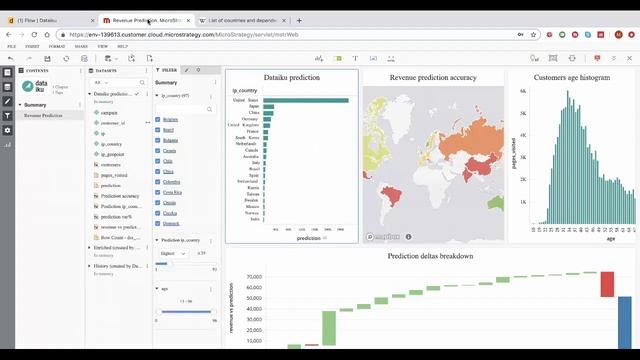This screenshot has height=360, width=640.
Task: Click the green Insert Filter icon
Action: point(338,59)
